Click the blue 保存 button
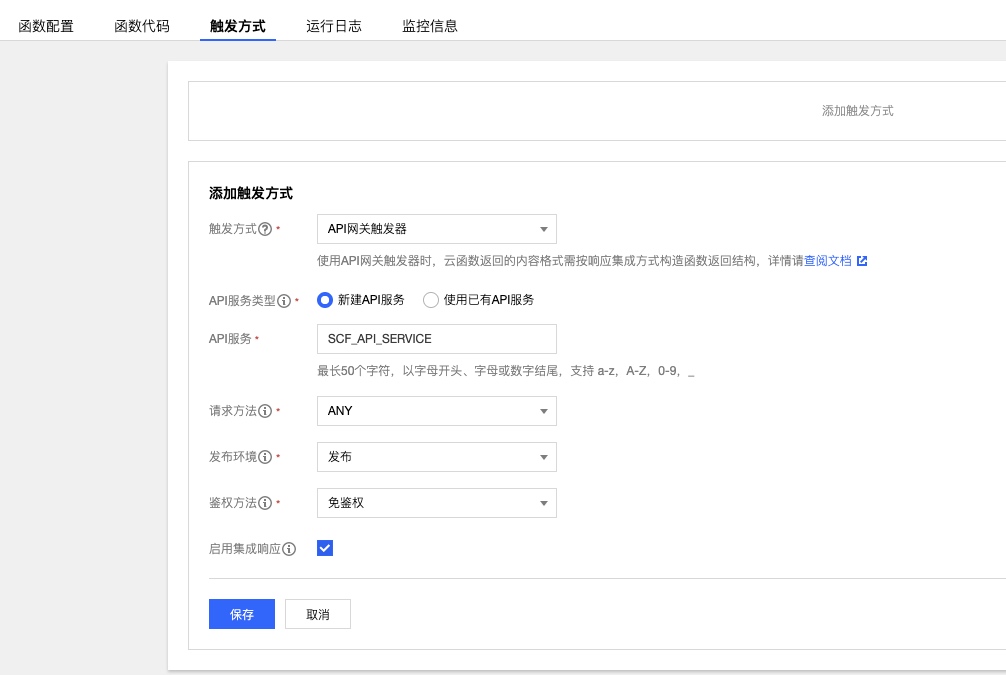 point(242,614)
